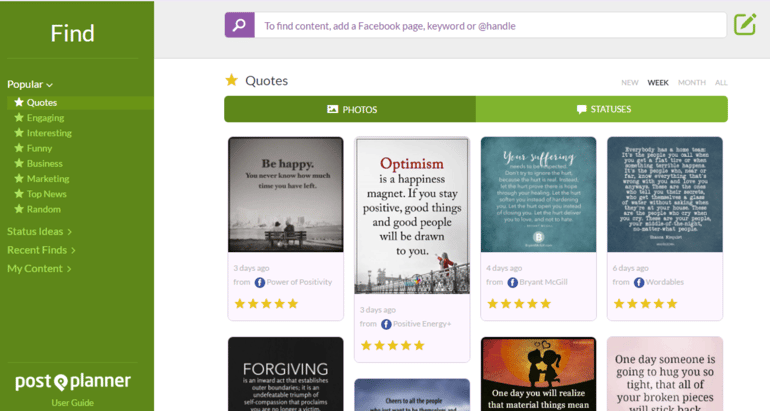Collapse the Popular section
The height and width of the screenshot is (411, 770).
[29, 84]
